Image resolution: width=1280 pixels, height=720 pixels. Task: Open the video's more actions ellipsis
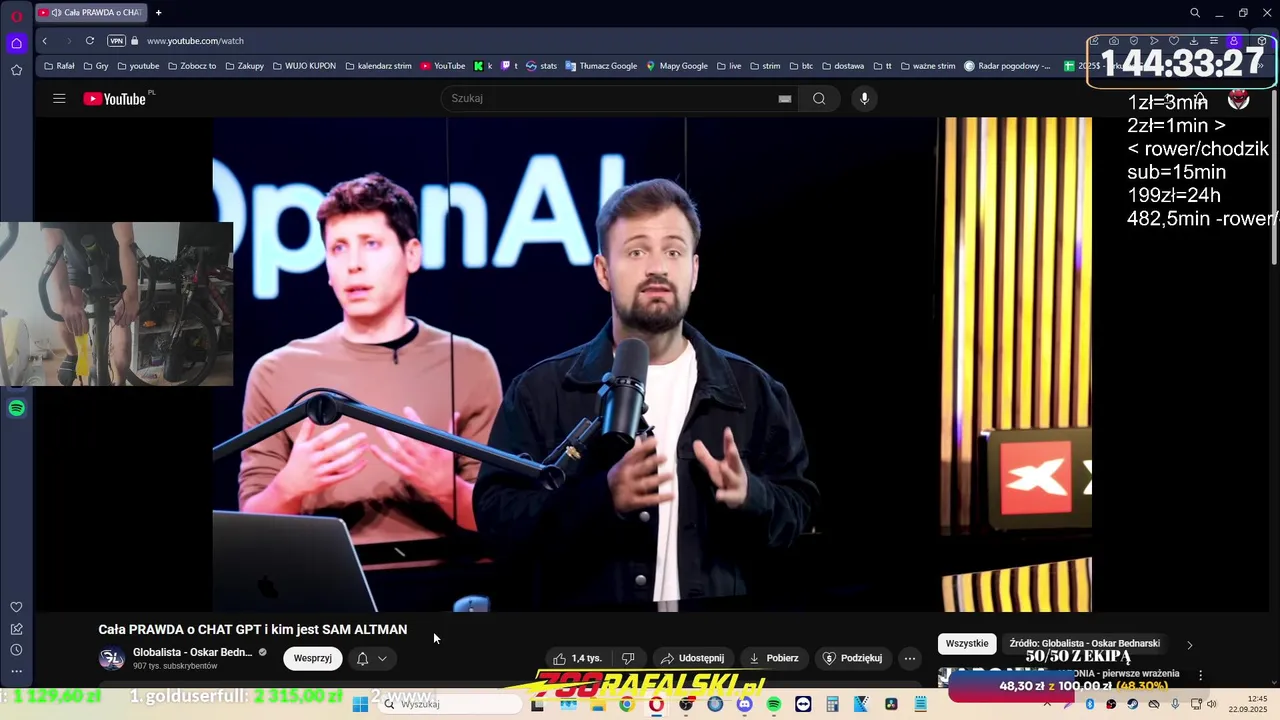click(909, 658)
